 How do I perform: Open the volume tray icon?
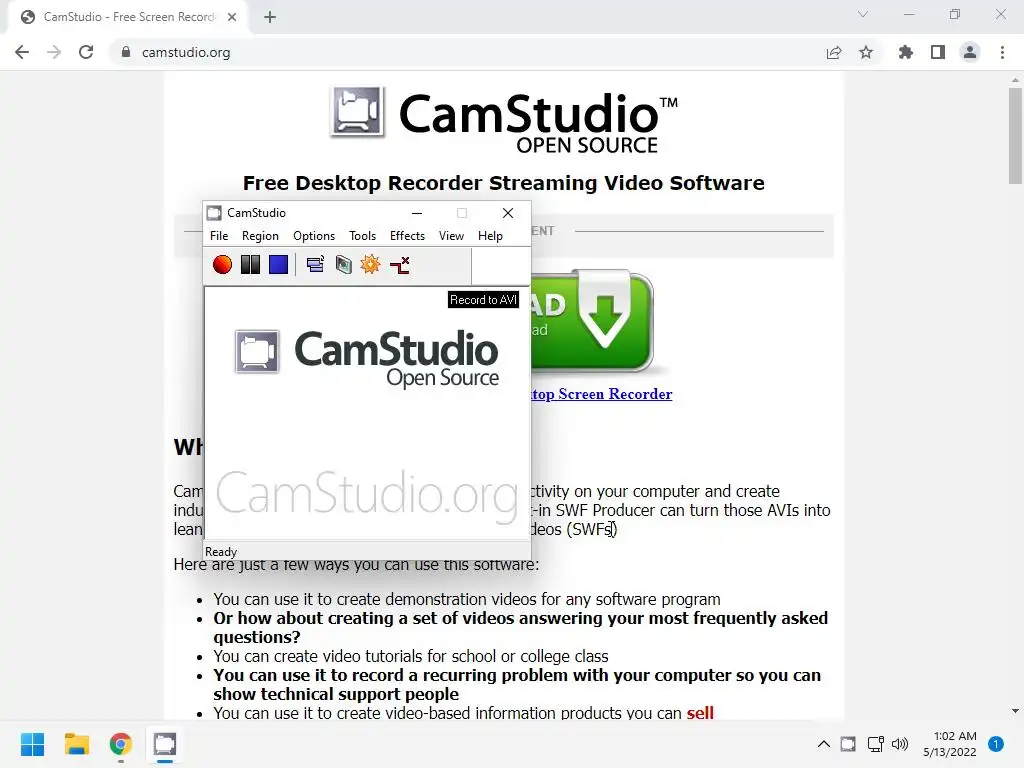point(900,744)
